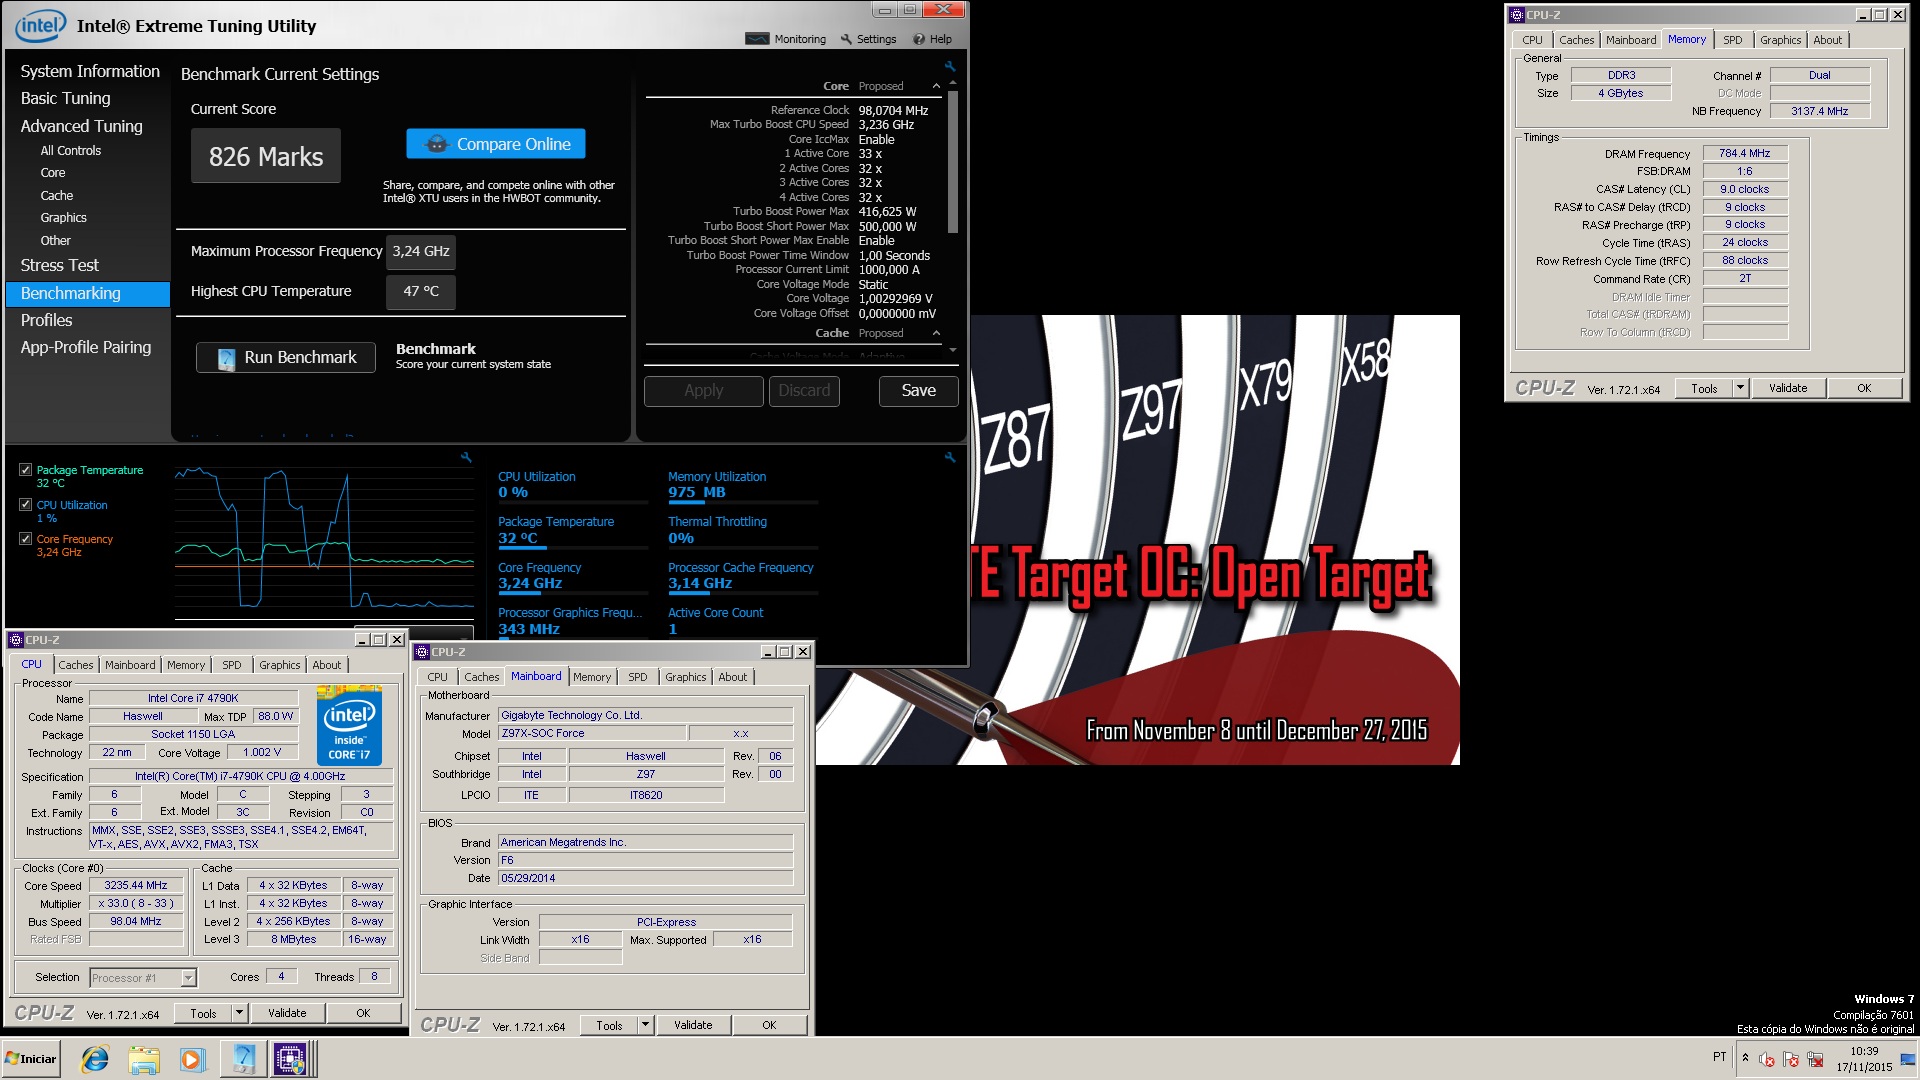The width and height of the screenshot is (1920, 1080).
Task: Open Windows Explorer from taskbar
Action: pyautogui.click(x=144, y=1059)
